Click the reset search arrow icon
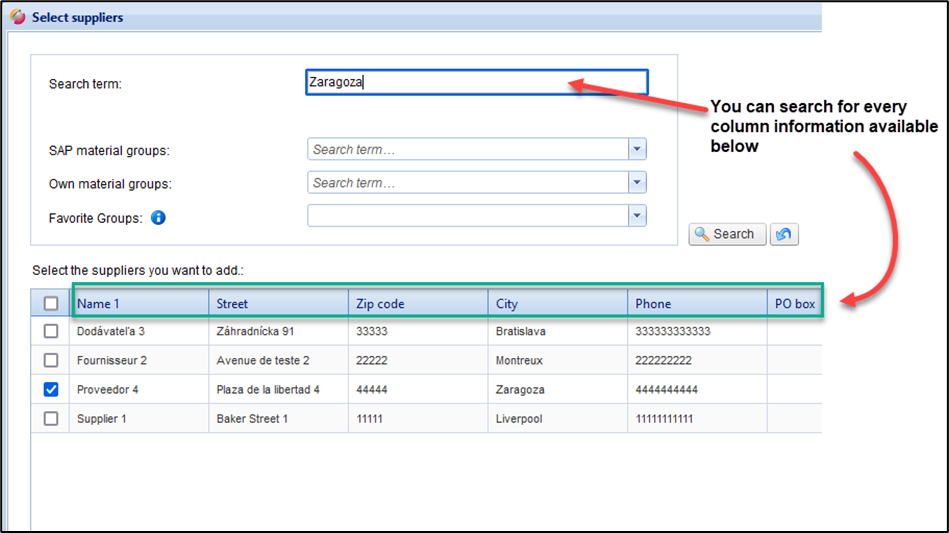The height and width of the screenshot is (533, 949). 785,234
